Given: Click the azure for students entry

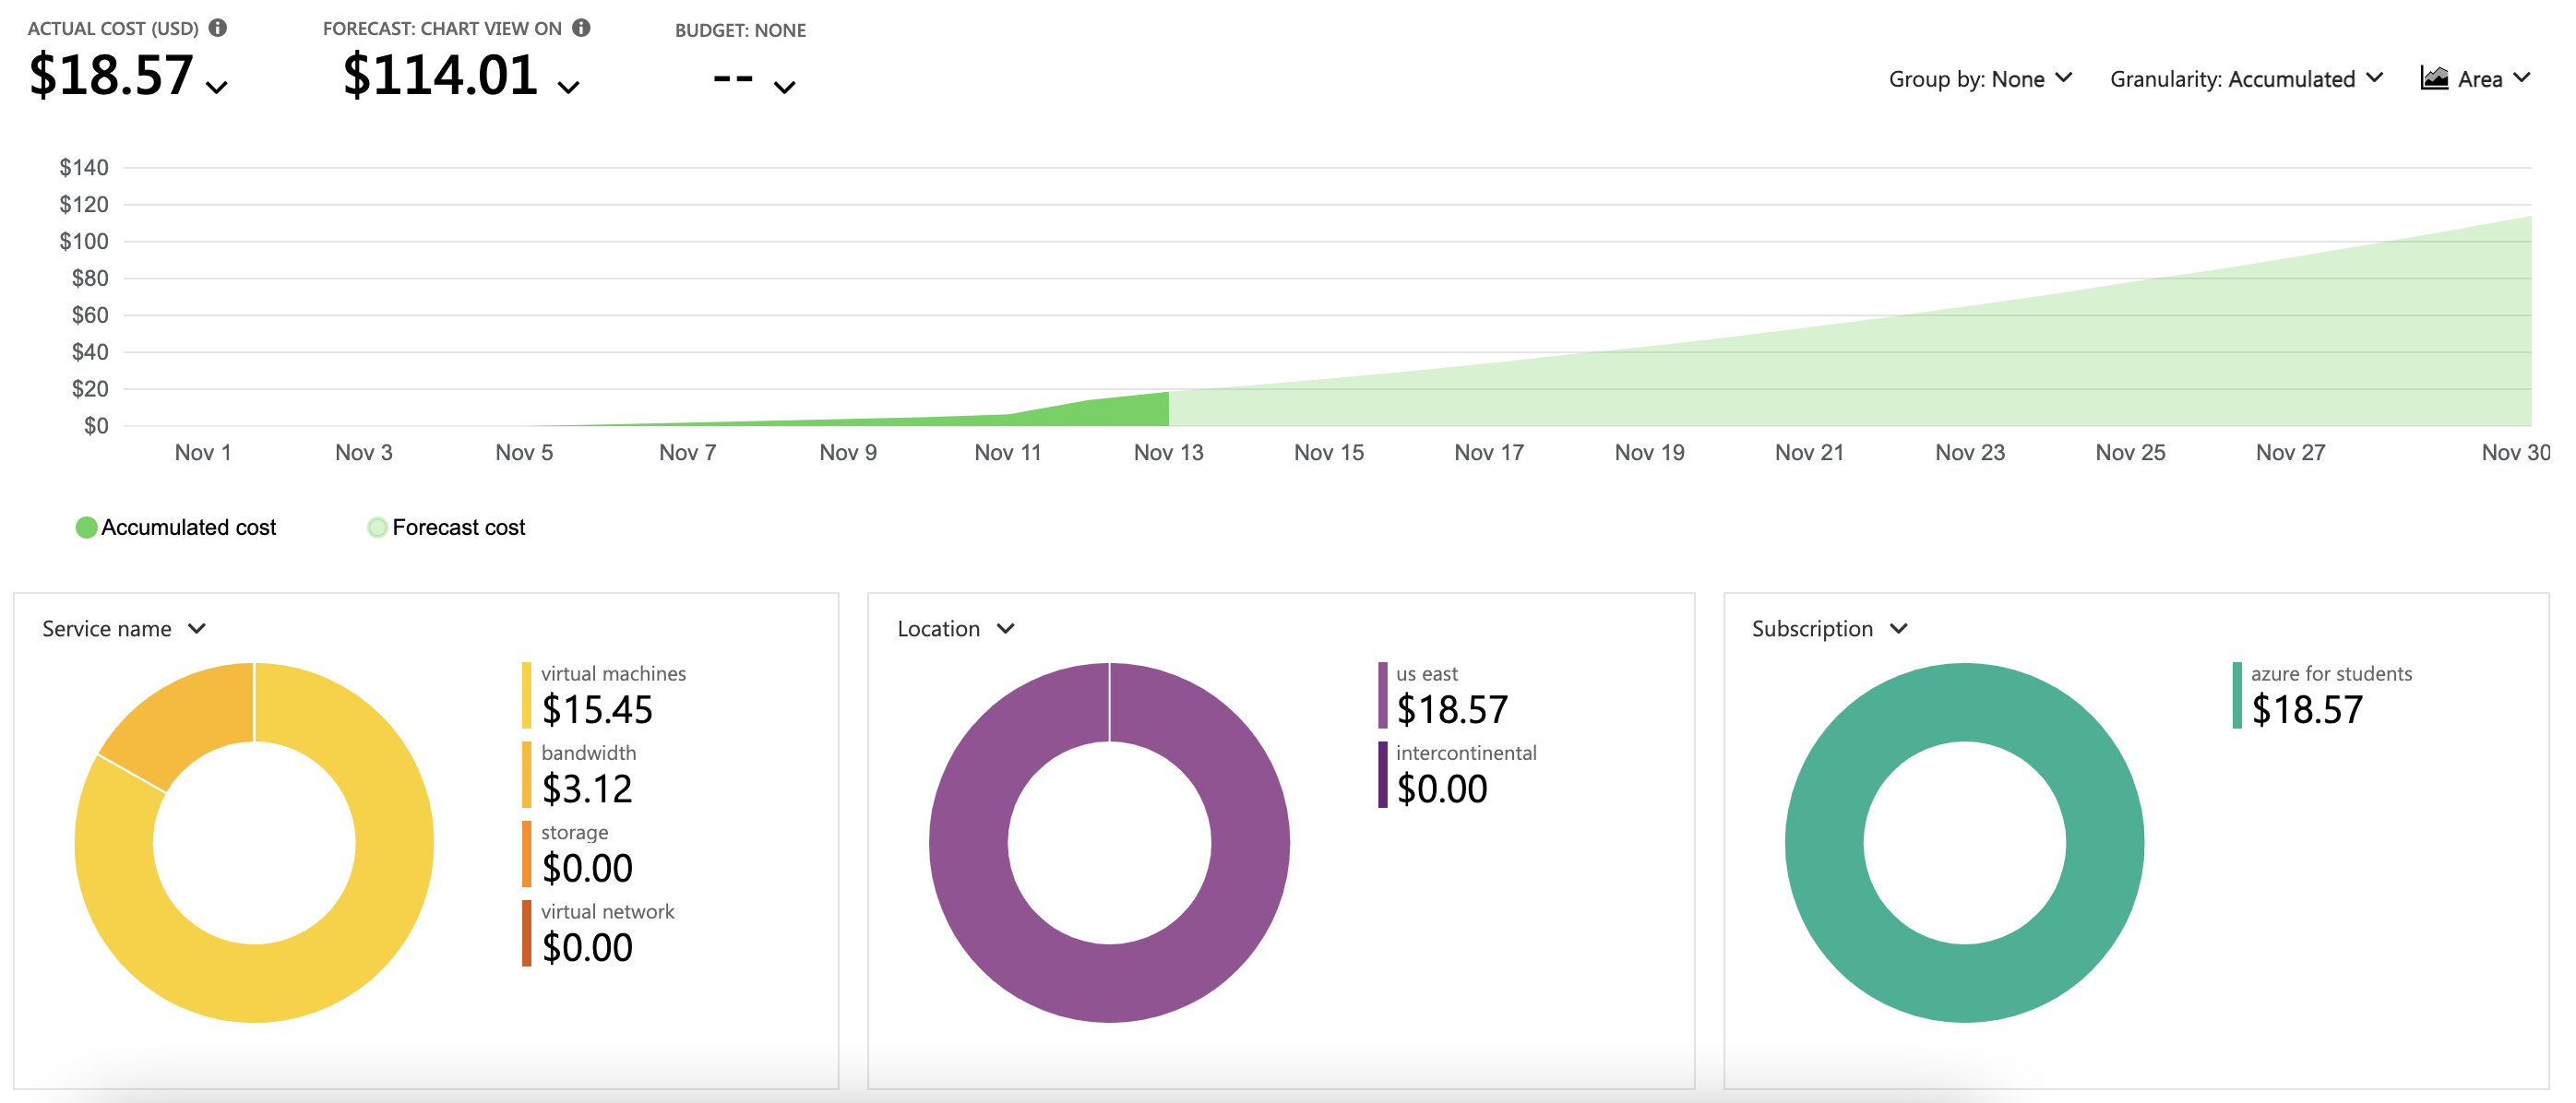Looking at the screenshot, I should (x=2329, y=695).
